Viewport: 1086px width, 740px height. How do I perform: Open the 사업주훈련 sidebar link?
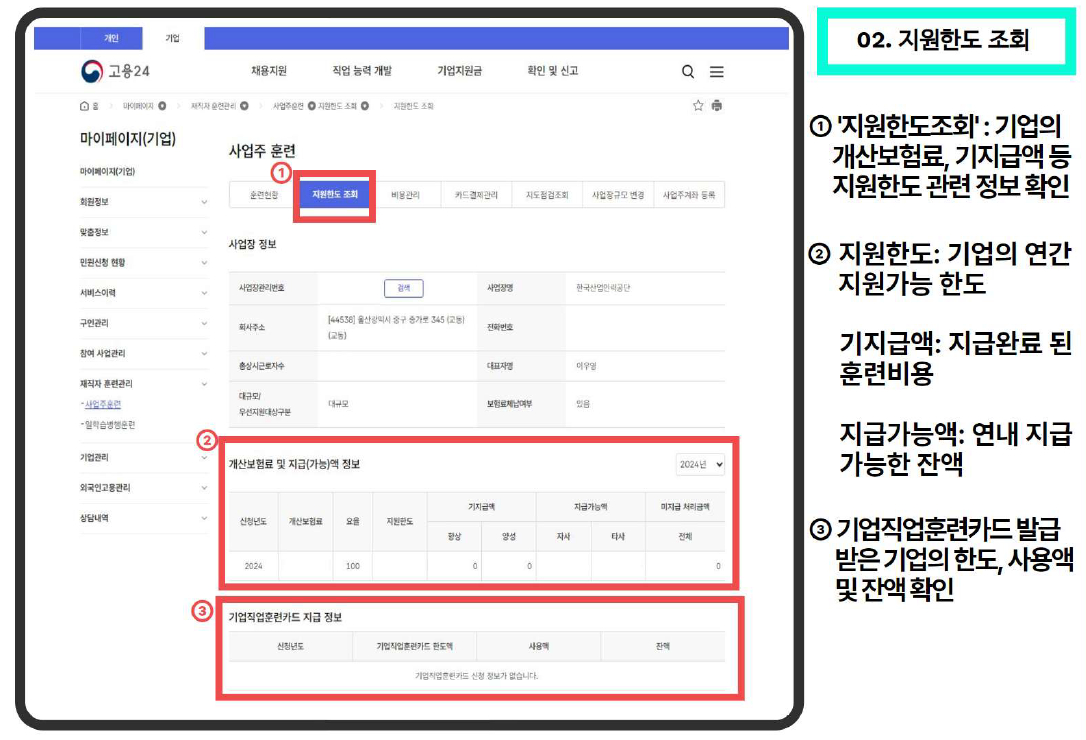coord(103,404)
